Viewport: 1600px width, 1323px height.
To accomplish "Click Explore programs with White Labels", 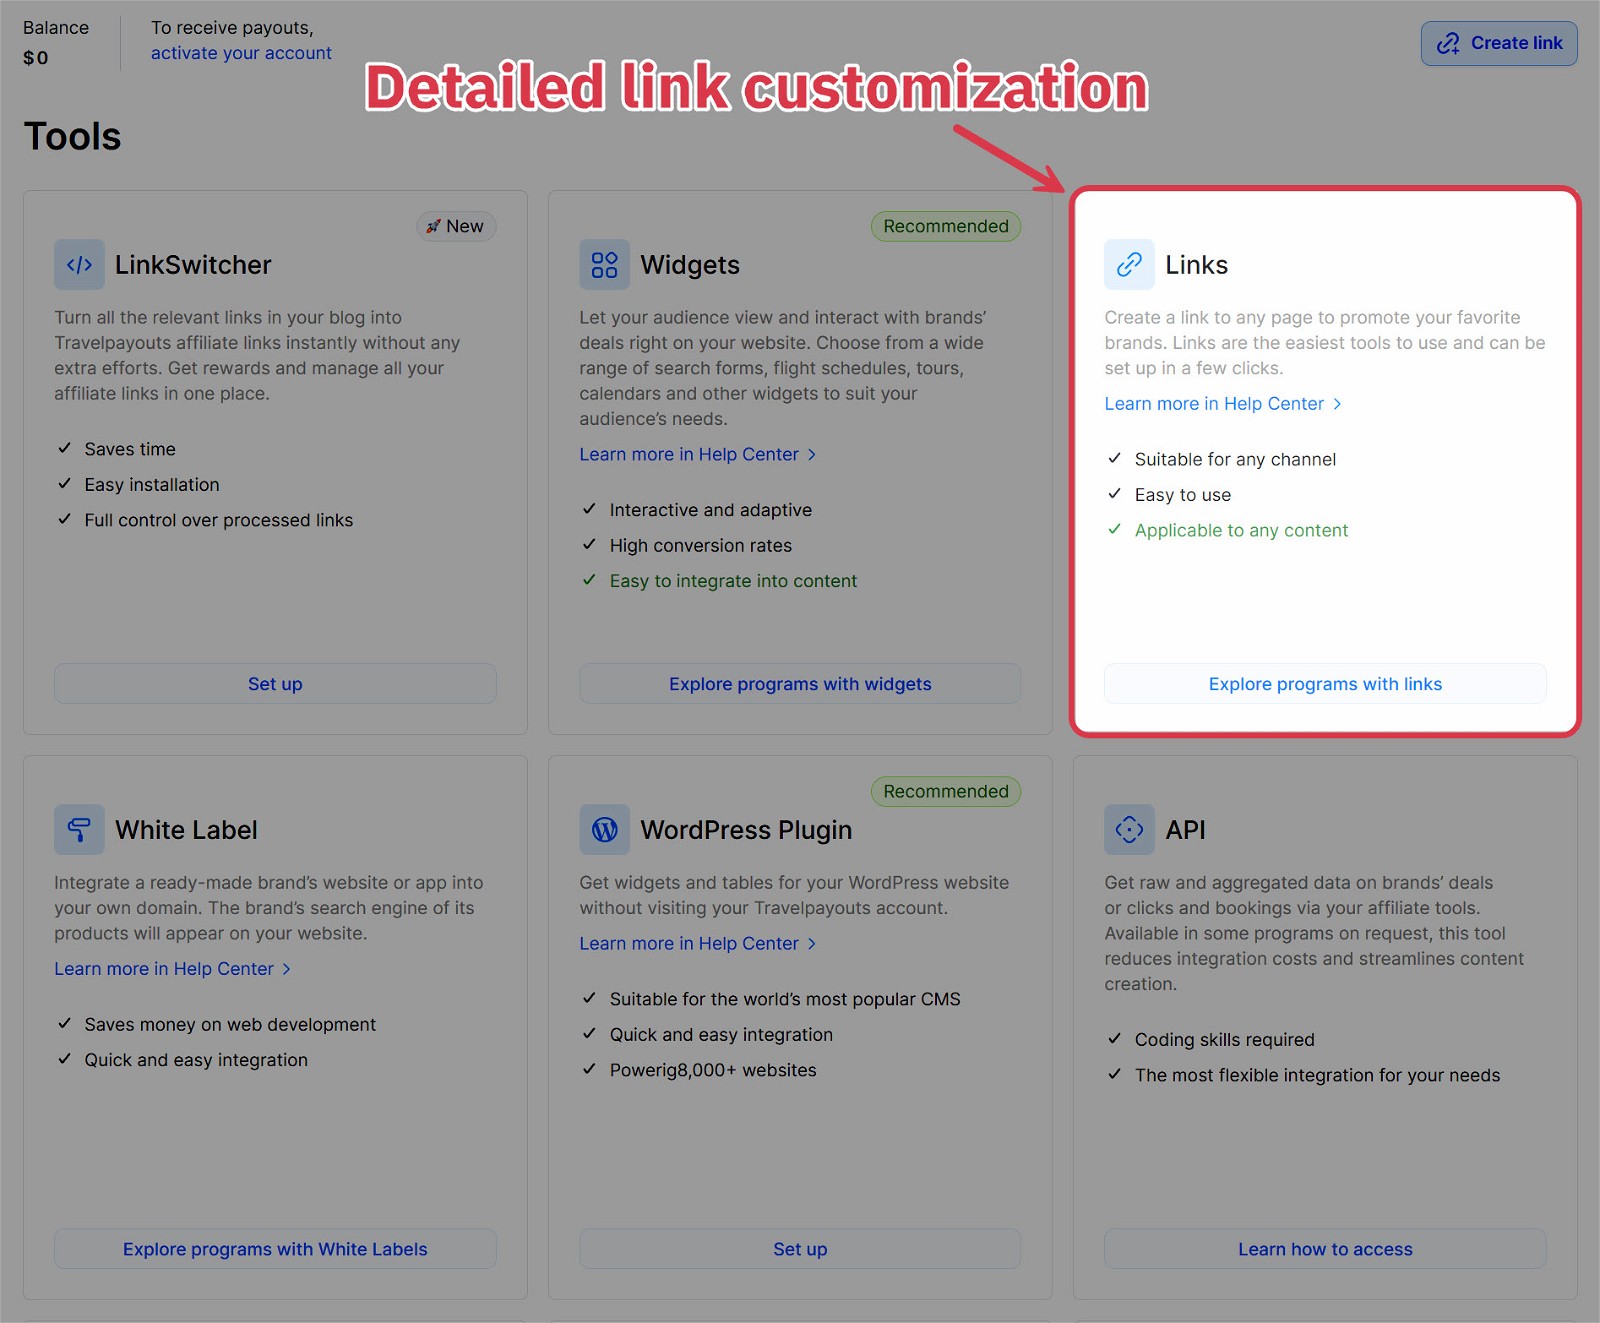I will tap(275, 1249).
